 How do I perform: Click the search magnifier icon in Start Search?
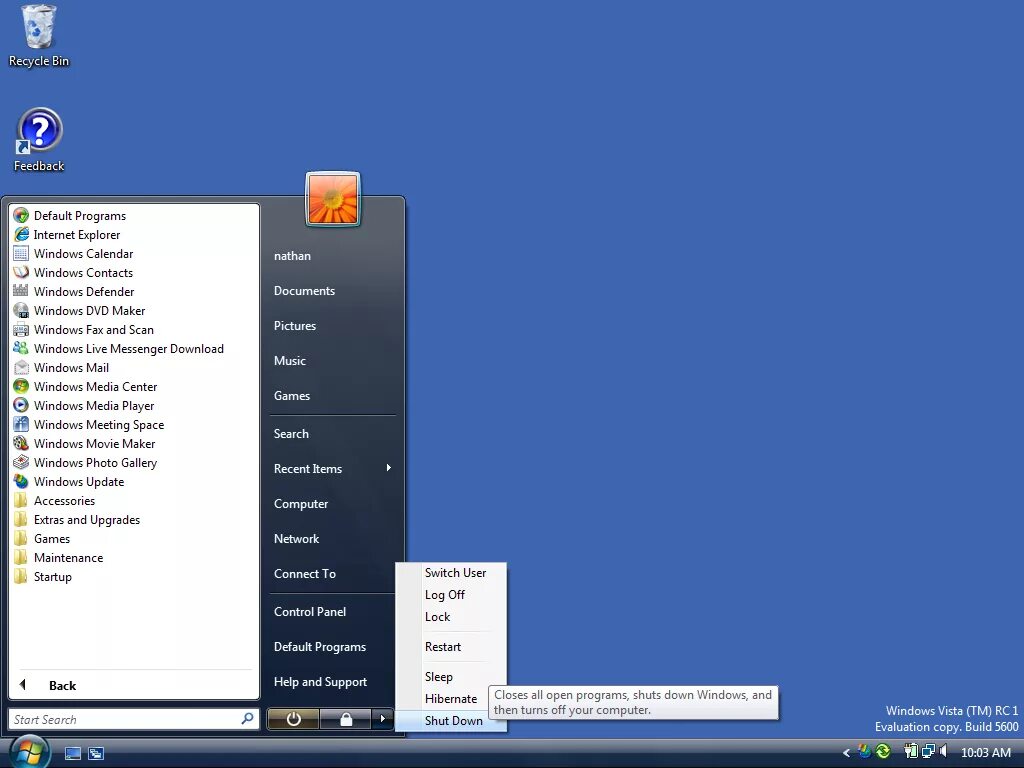247,719
